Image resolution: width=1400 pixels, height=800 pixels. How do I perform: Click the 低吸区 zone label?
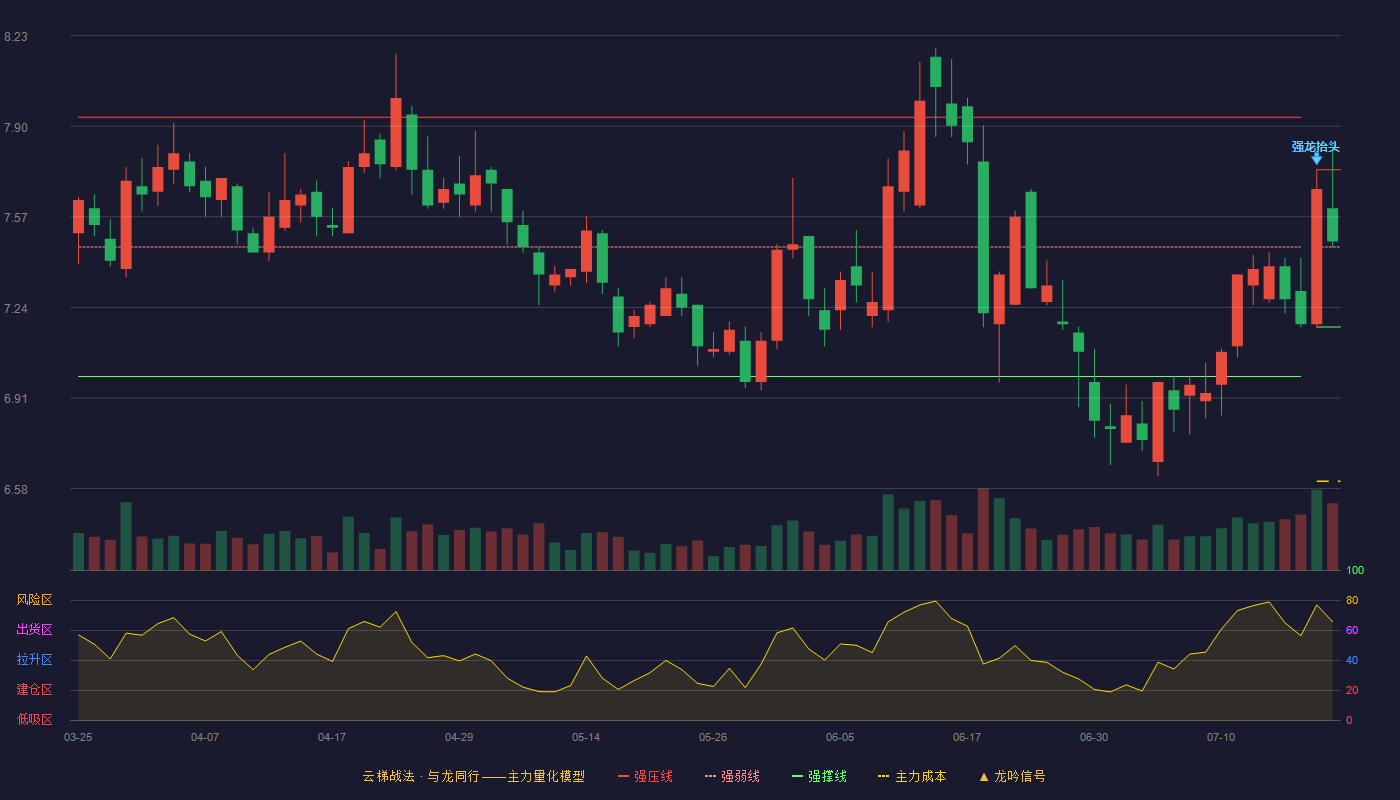coord(34,719)
